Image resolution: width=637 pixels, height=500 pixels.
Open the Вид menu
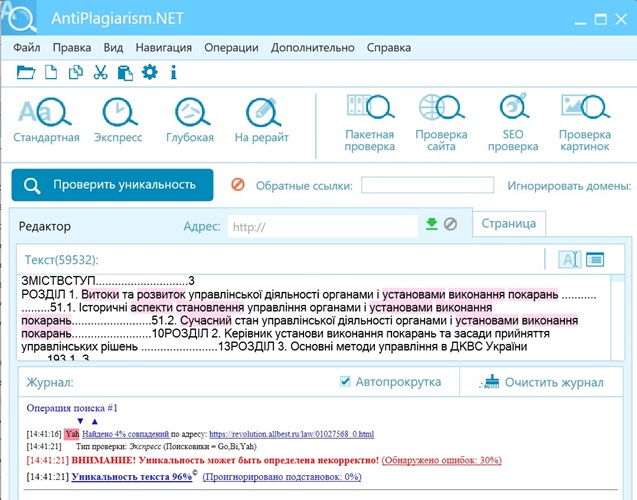click(x=113, y=48)
